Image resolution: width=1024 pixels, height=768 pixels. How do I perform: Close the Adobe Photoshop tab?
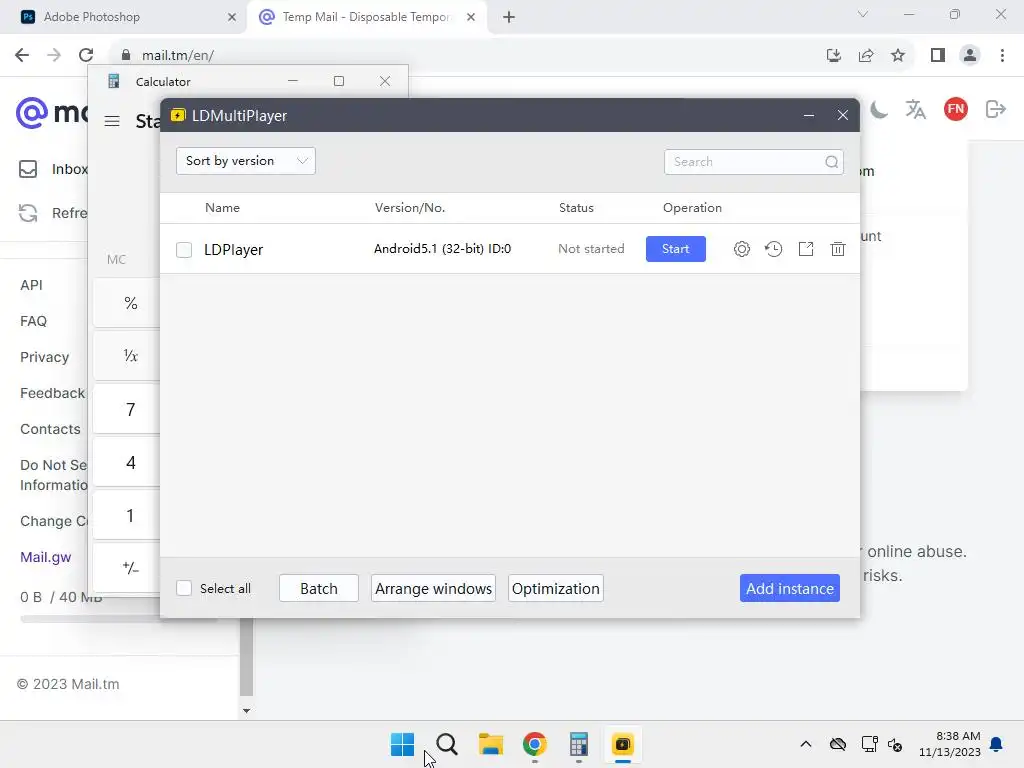click(232, 17)
